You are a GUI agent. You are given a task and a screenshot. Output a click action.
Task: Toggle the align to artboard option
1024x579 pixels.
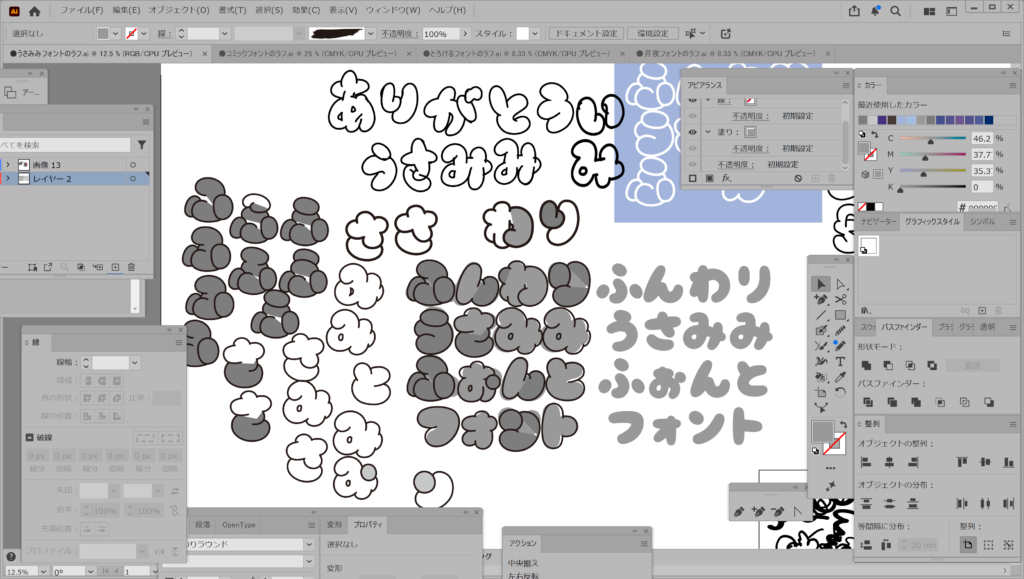pyautogui.click(x=968, y=544)
